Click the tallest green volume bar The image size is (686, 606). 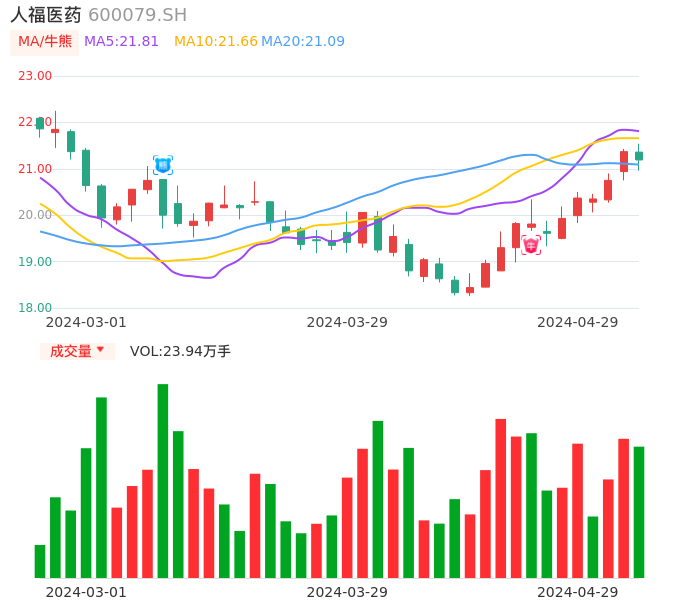(x=163, y=481)
